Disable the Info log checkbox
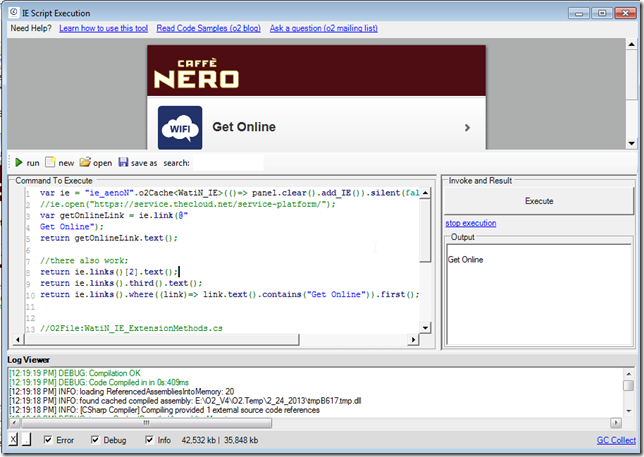Screen dimensions: 644x457 (x=151, y=440)
